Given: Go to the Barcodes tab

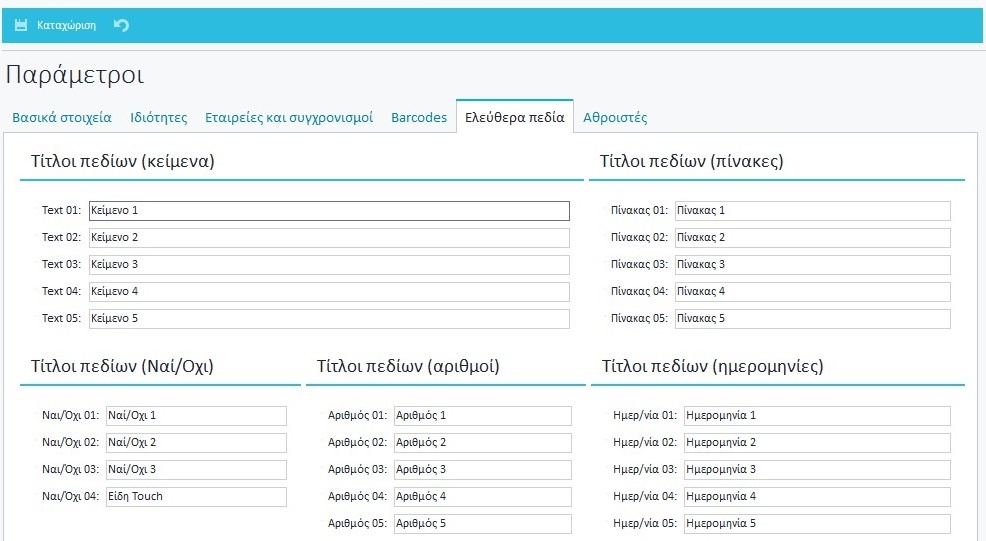Looking at the screenshot, I should pyautogui.click(x=419, y=117).
